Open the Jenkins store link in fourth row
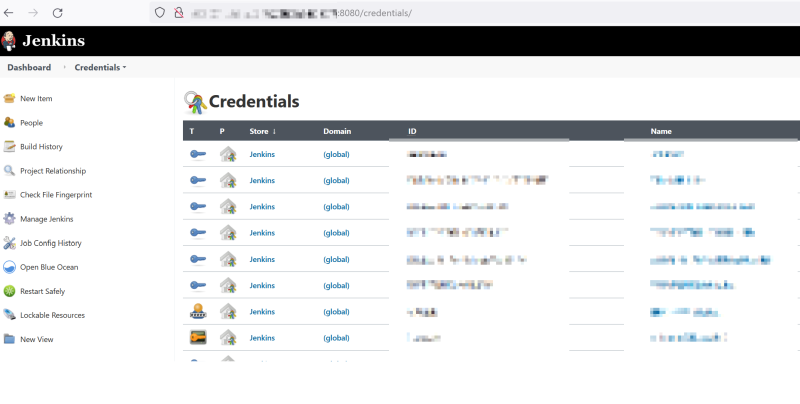 262,233
